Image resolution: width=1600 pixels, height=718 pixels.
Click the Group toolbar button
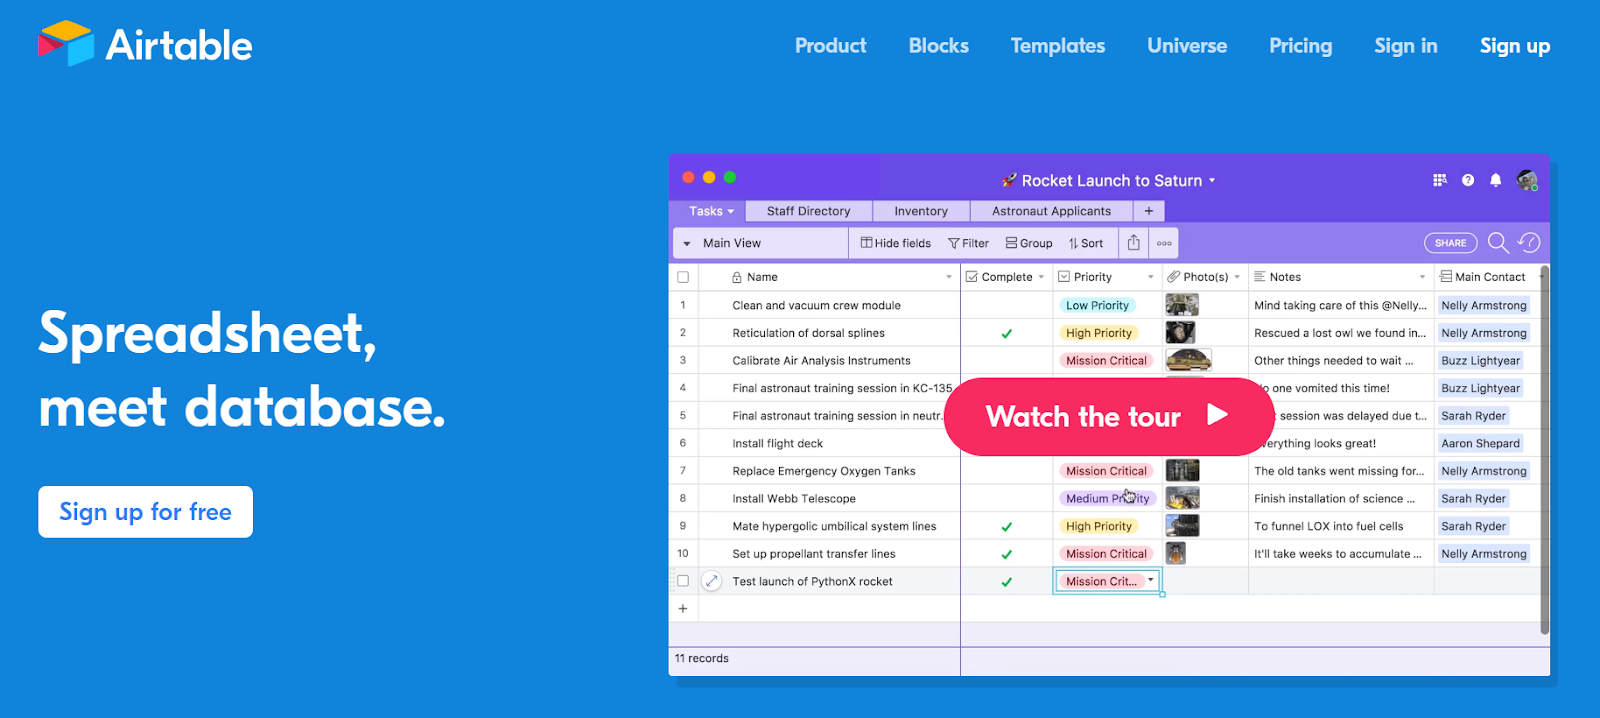[1029, 243]
